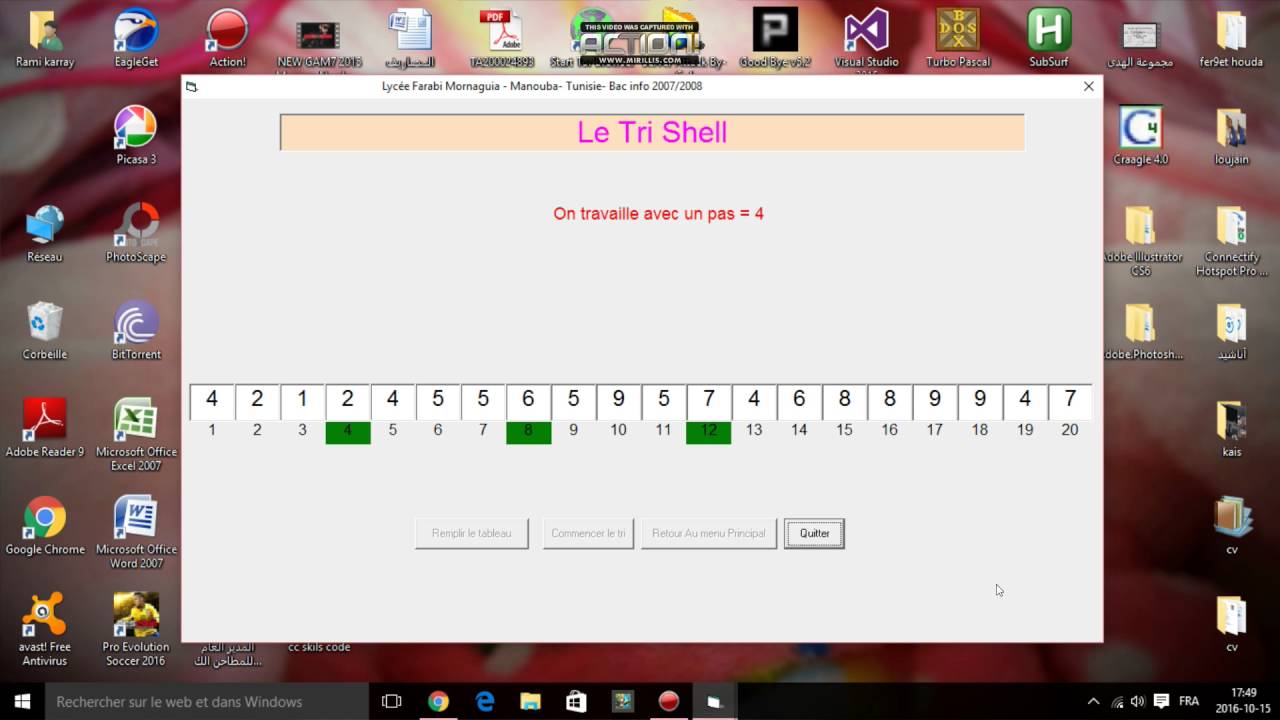
Task: Open the Rami karray desktop folder
Action: pos(45,40)
